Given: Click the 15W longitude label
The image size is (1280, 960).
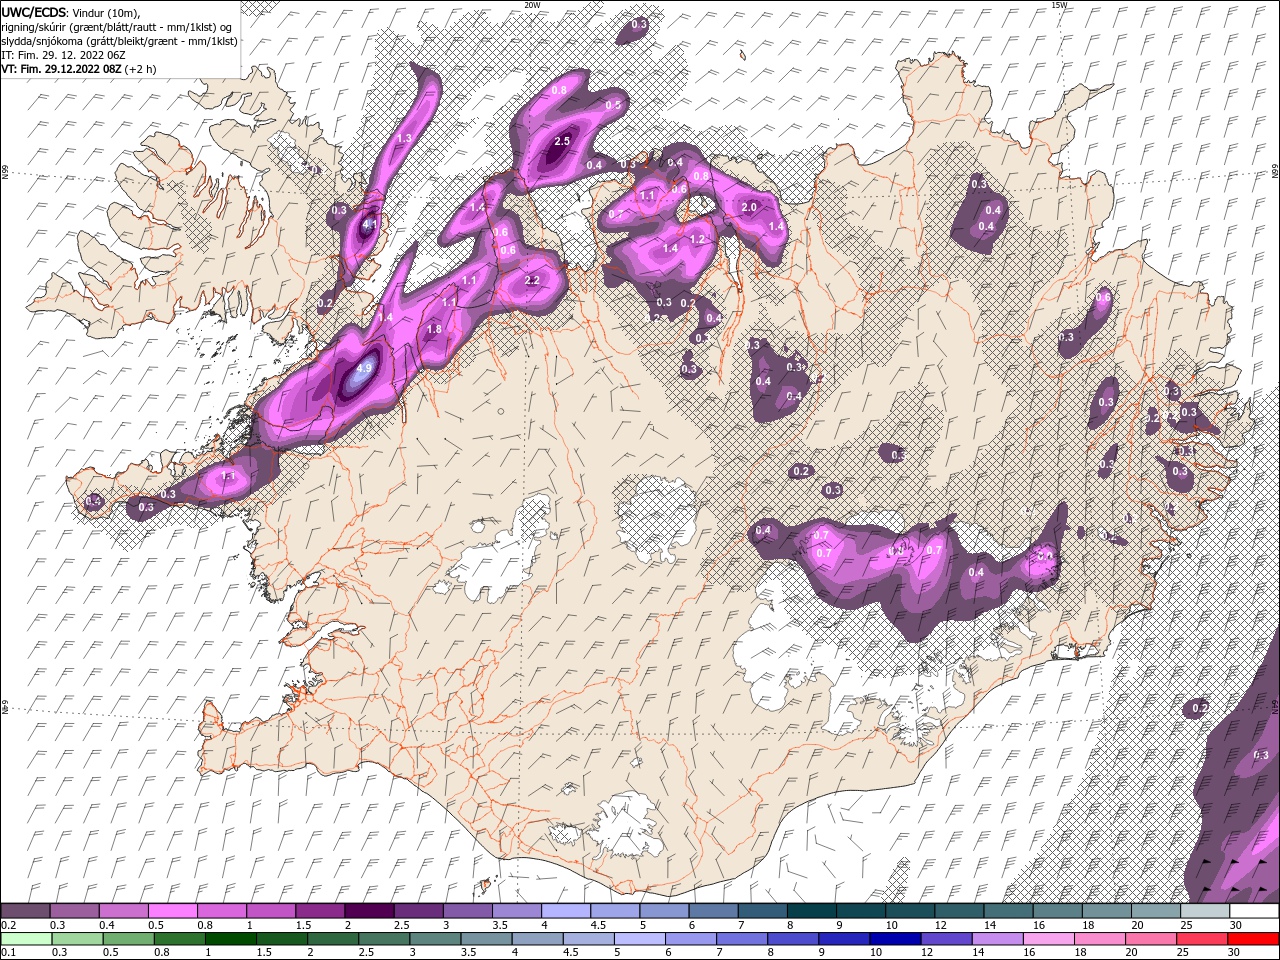Looking at the screenshot, I should tap(1059, 5).
